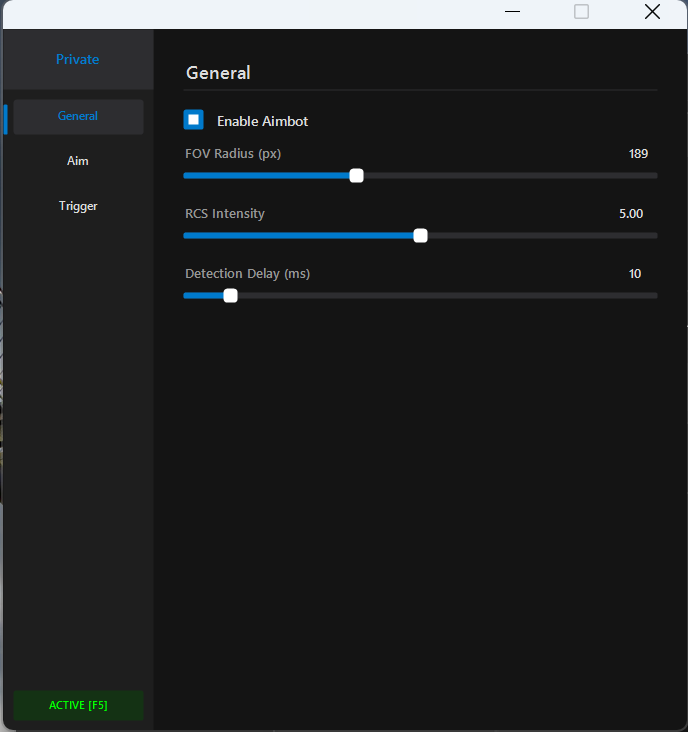Click the FOV Radius slider handle
688x732 pixels.
356,176
